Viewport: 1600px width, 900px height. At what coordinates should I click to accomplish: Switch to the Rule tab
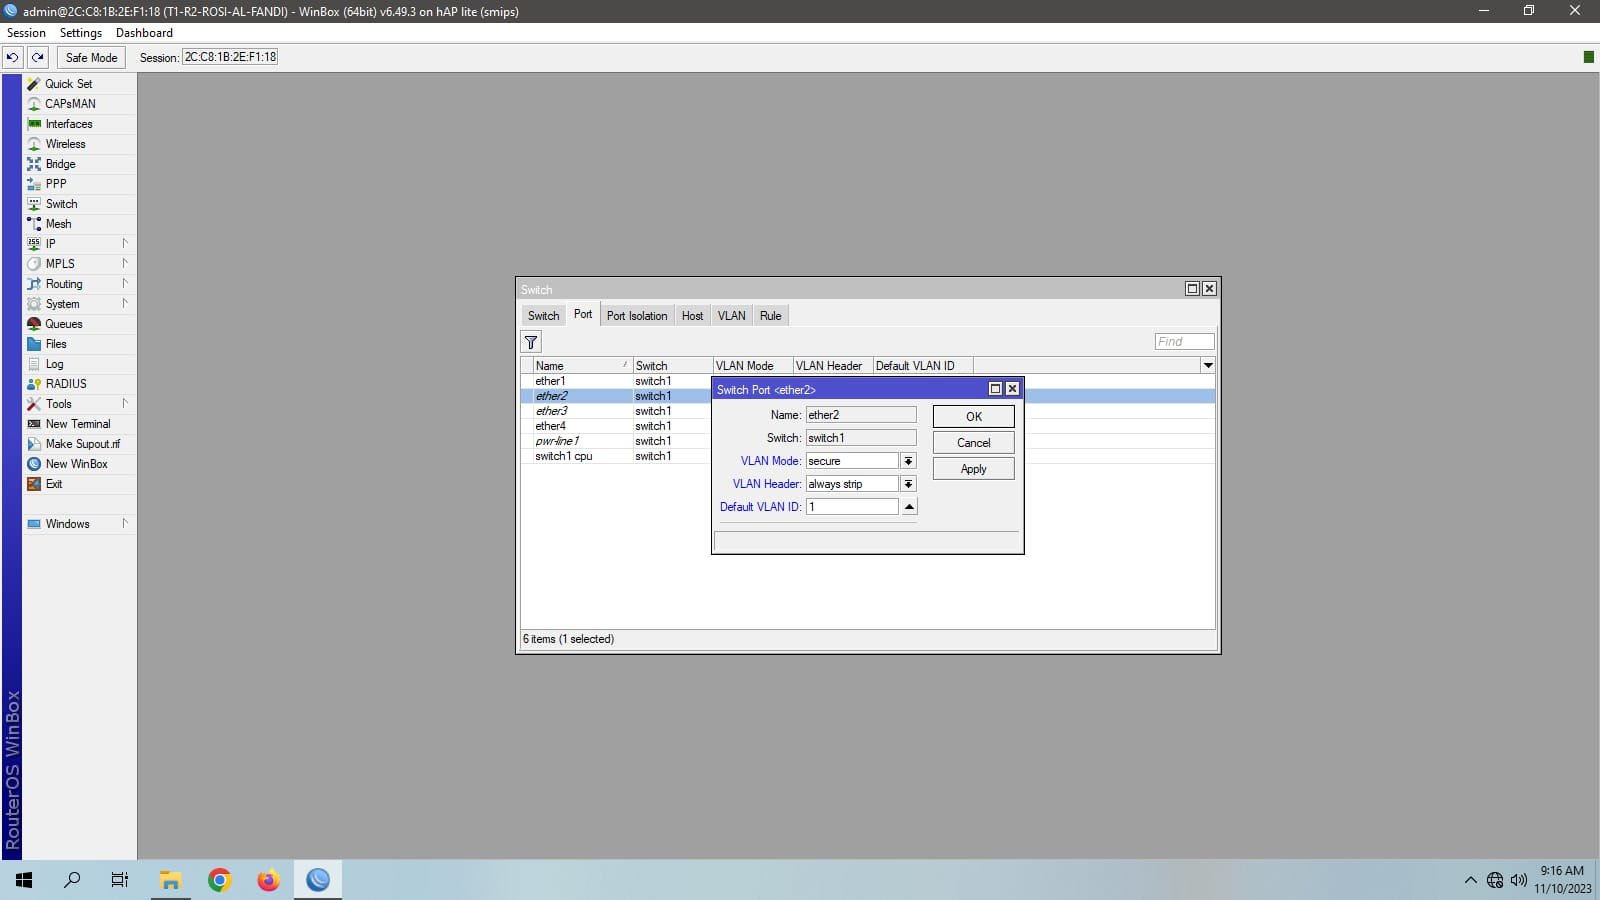tap(770, 316)
